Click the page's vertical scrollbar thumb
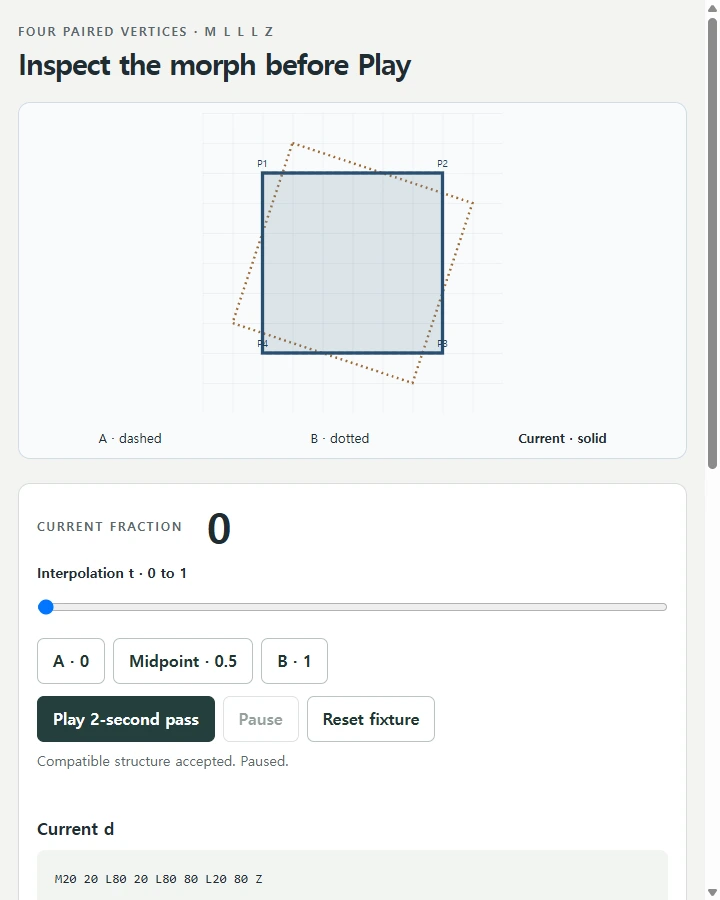Image resolution: width=720 pixels, height=900 pixels. click(x=713, y=244)
